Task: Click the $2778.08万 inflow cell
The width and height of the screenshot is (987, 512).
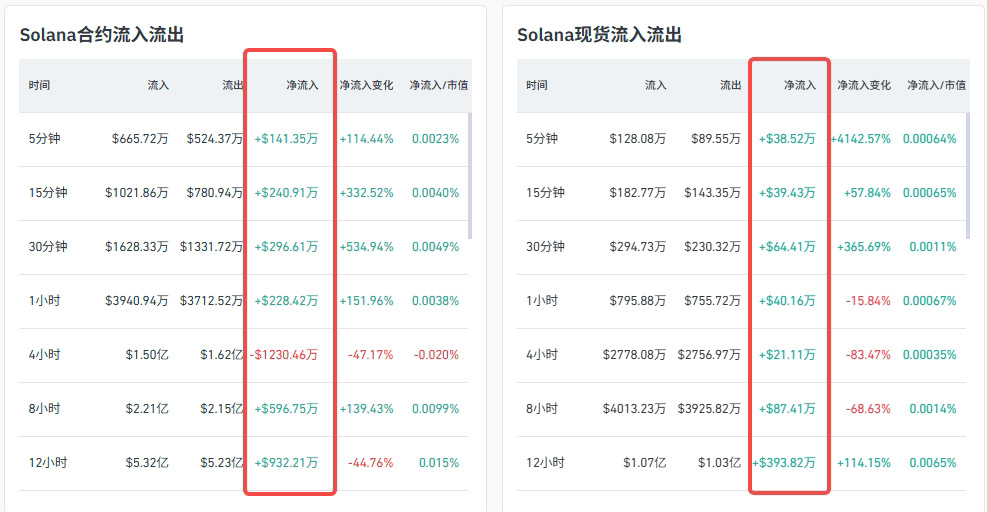Action: click(x=634, y=355)
